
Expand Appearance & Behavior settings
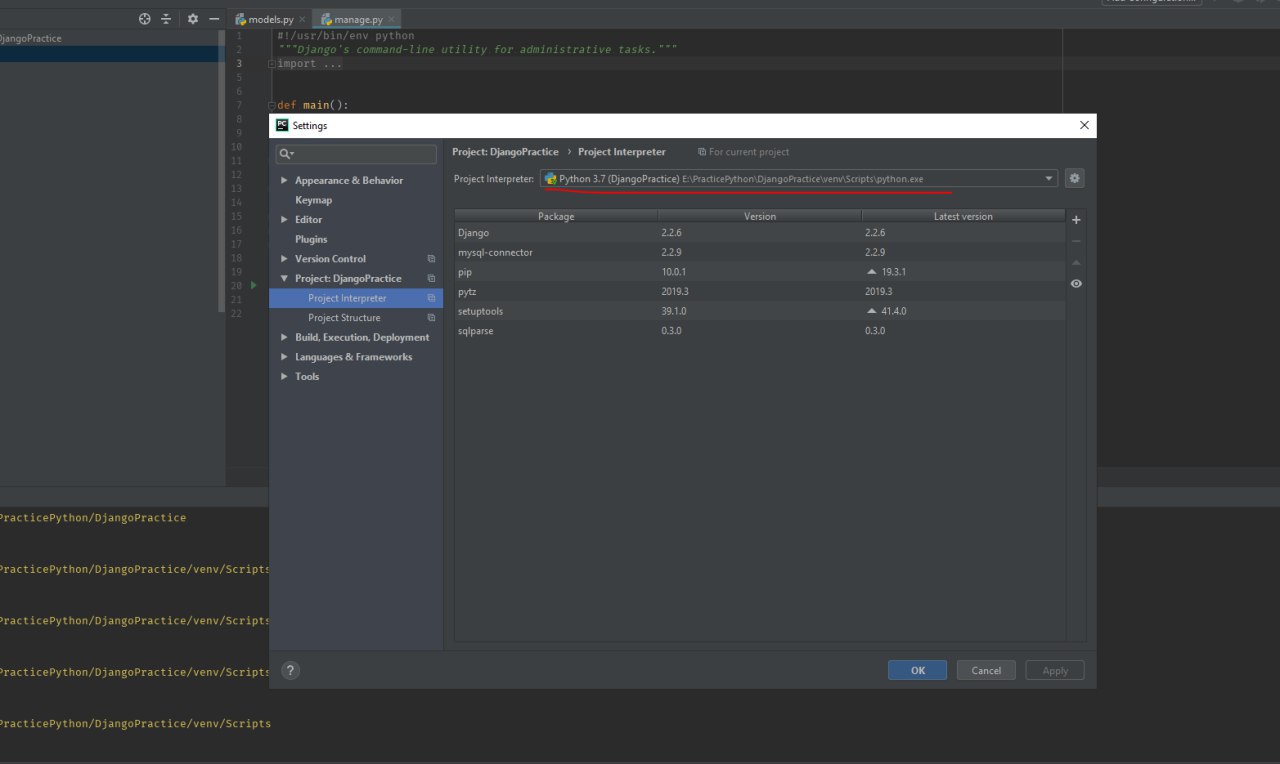284,181
